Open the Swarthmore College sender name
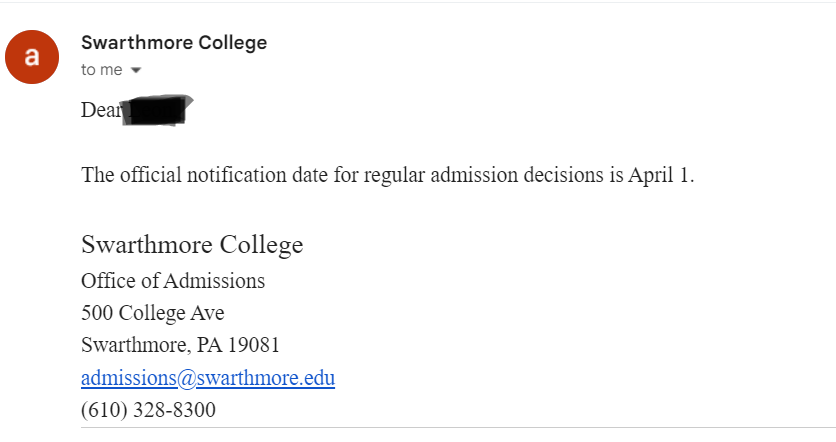This screenshot has height=442, width=836. (x=173, y=42)
